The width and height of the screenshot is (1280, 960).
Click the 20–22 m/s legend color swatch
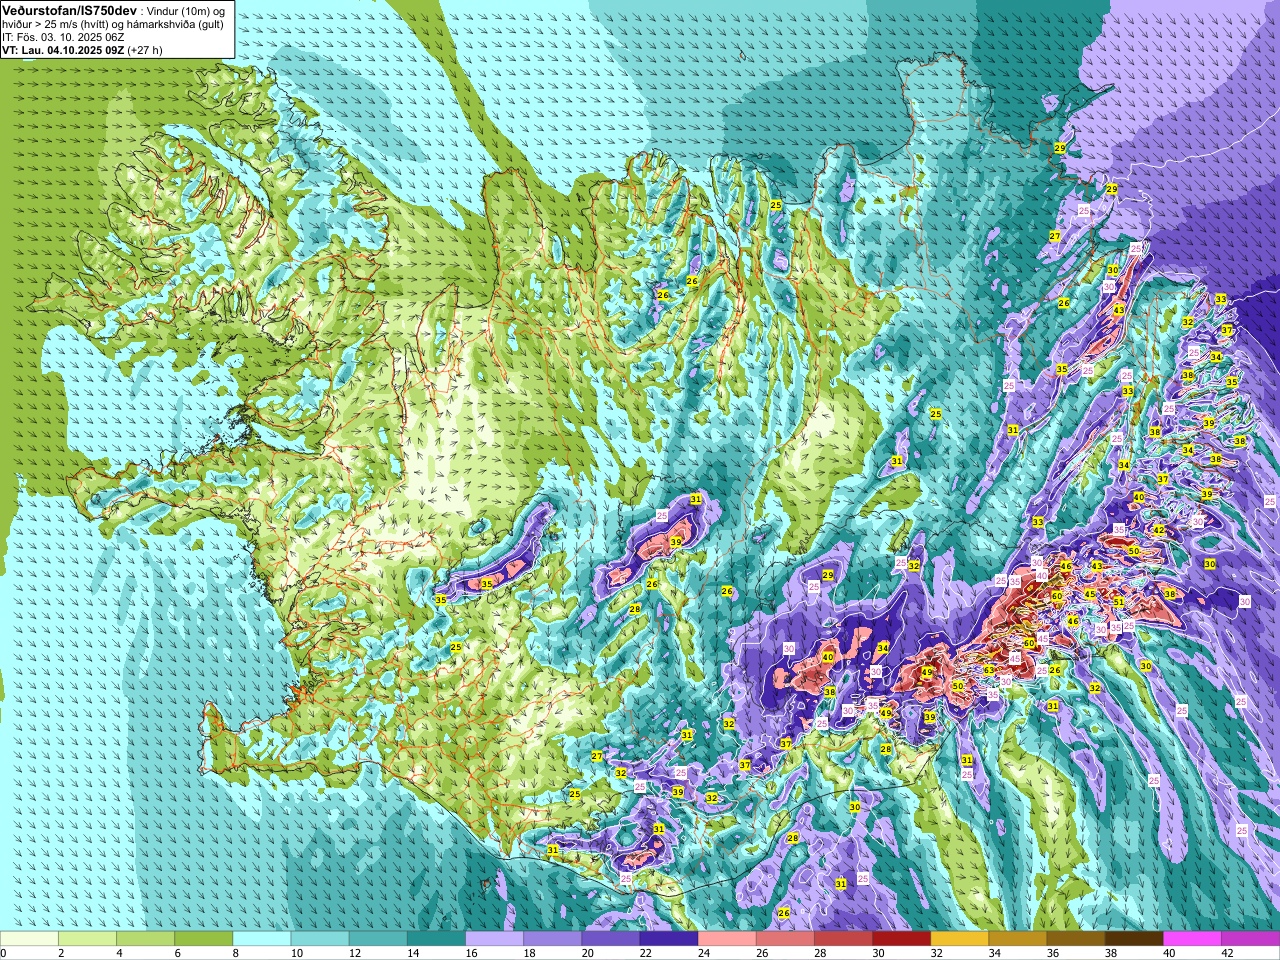(611, 939)
